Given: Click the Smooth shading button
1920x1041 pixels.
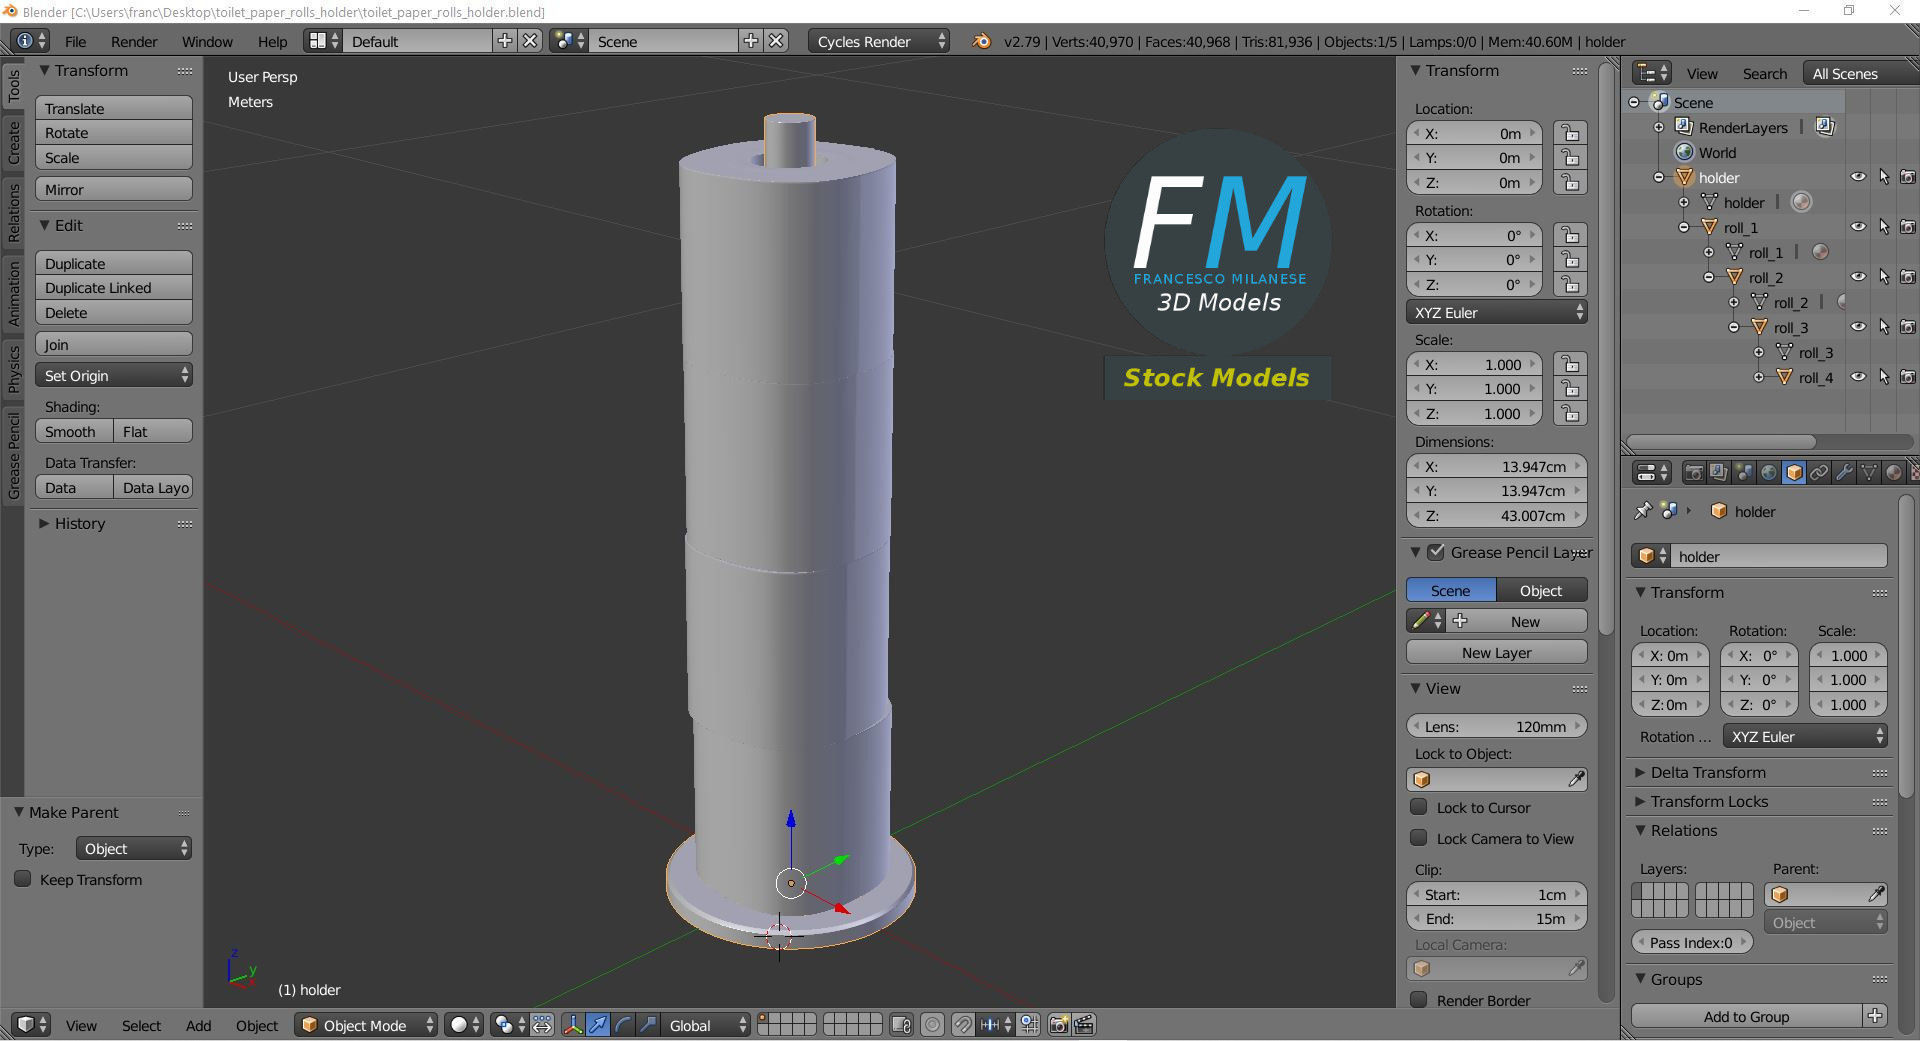Looking at the screenshot, I should [74, 431].
